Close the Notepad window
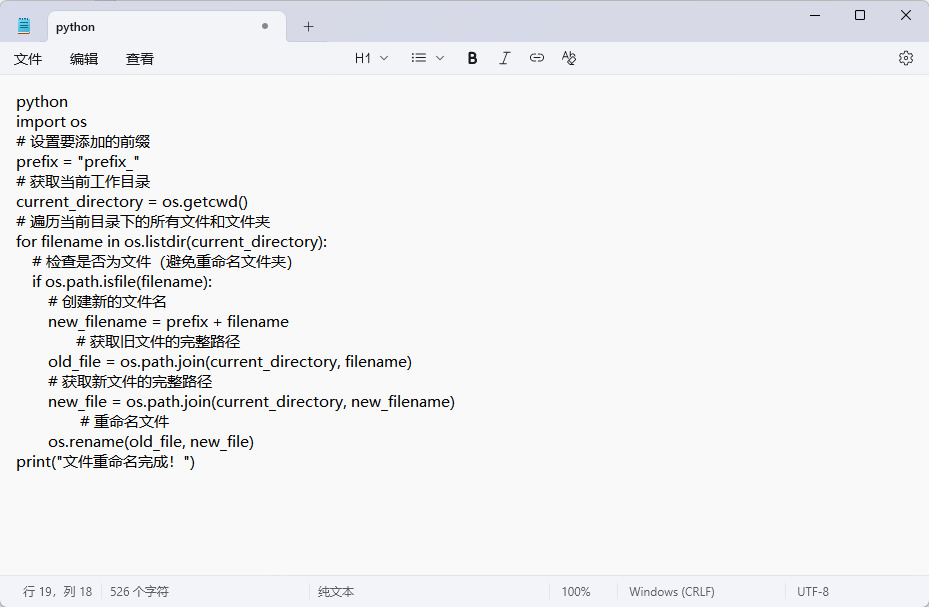This screenshot has width=929, height=607. click(x=905, y=15)
